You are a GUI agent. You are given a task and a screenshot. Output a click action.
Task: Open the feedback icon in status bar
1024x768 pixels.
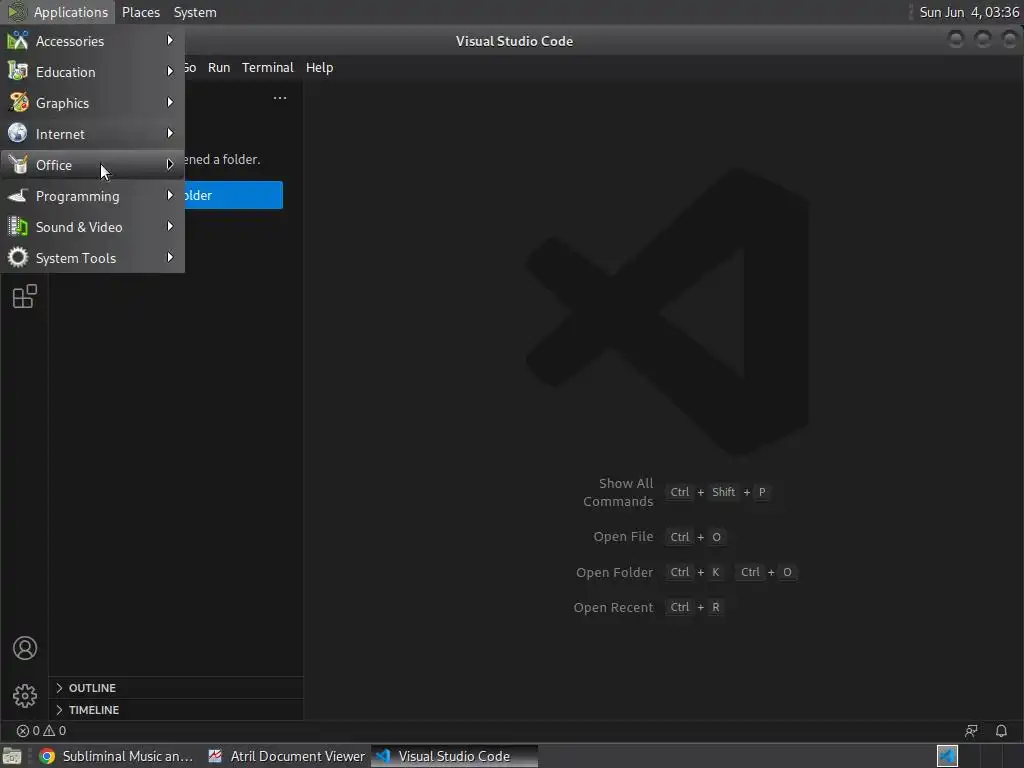point(971,731)
